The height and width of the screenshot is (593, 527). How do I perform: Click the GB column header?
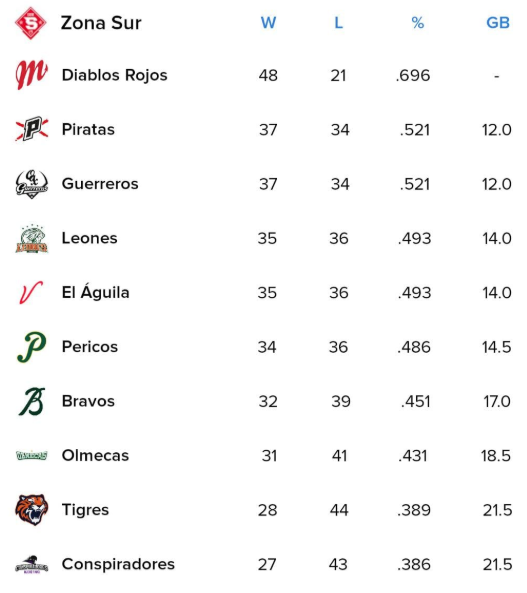(498, 23)
